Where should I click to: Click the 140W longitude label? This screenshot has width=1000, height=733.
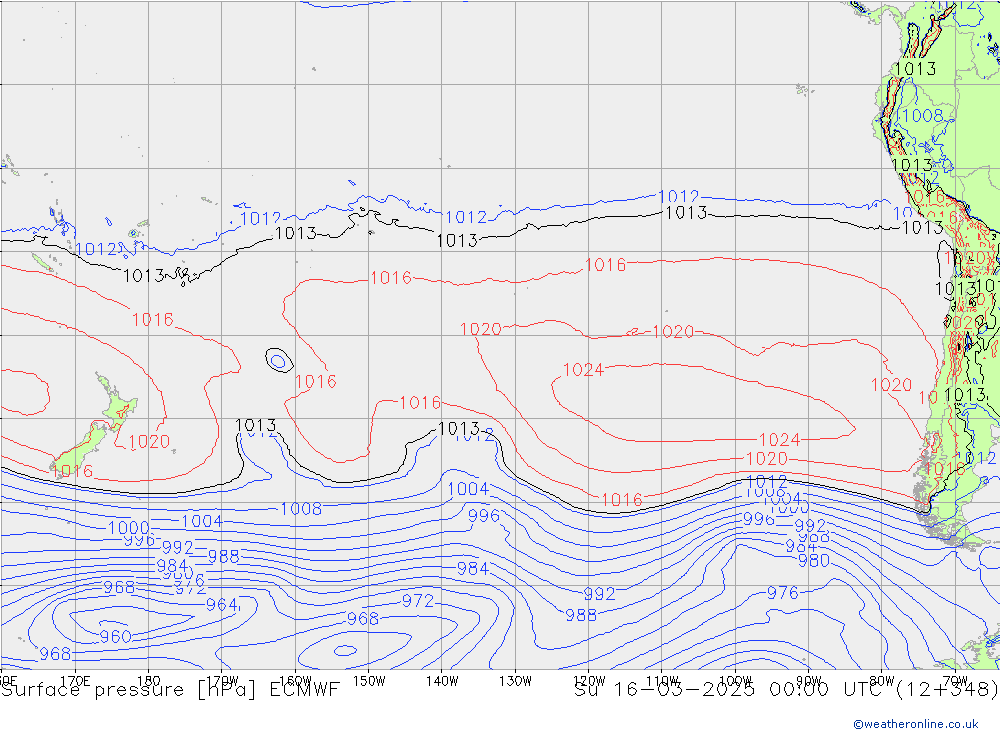click(442, 681)
